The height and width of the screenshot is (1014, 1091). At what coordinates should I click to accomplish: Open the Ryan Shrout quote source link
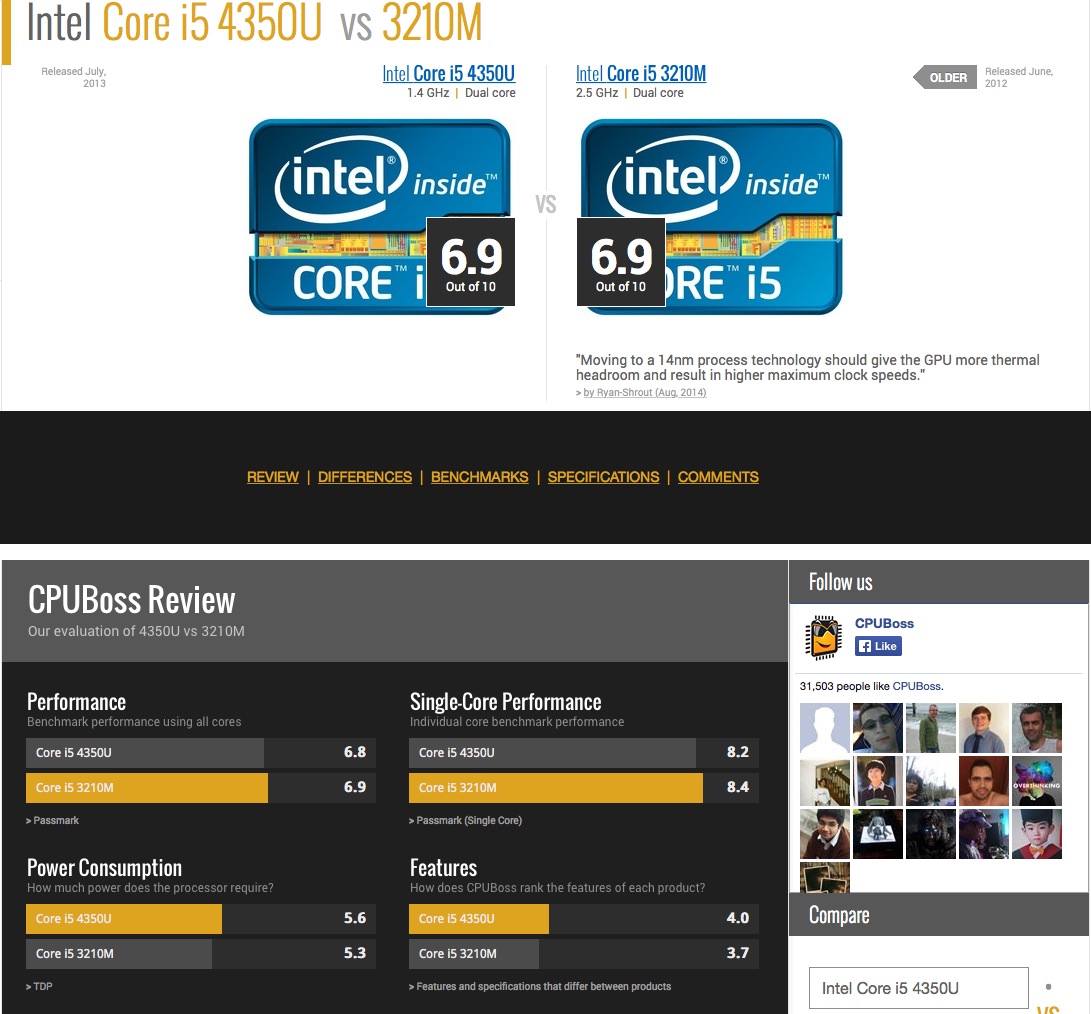[x=644, y=393]
